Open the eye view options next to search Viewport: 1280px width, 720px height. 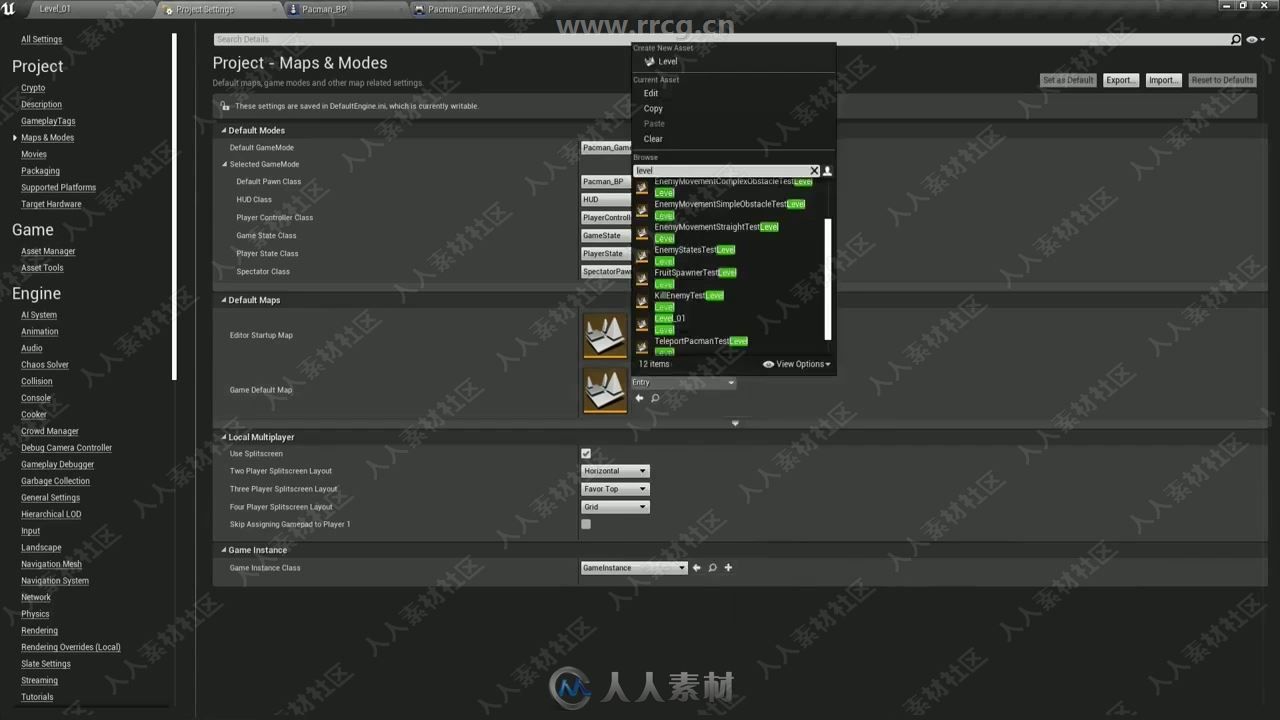[1256, 39]
